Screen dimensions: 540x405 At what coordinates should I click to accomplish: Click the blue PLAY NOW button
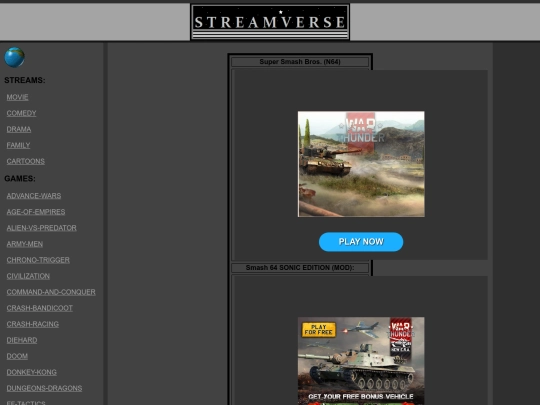point(361,242)
